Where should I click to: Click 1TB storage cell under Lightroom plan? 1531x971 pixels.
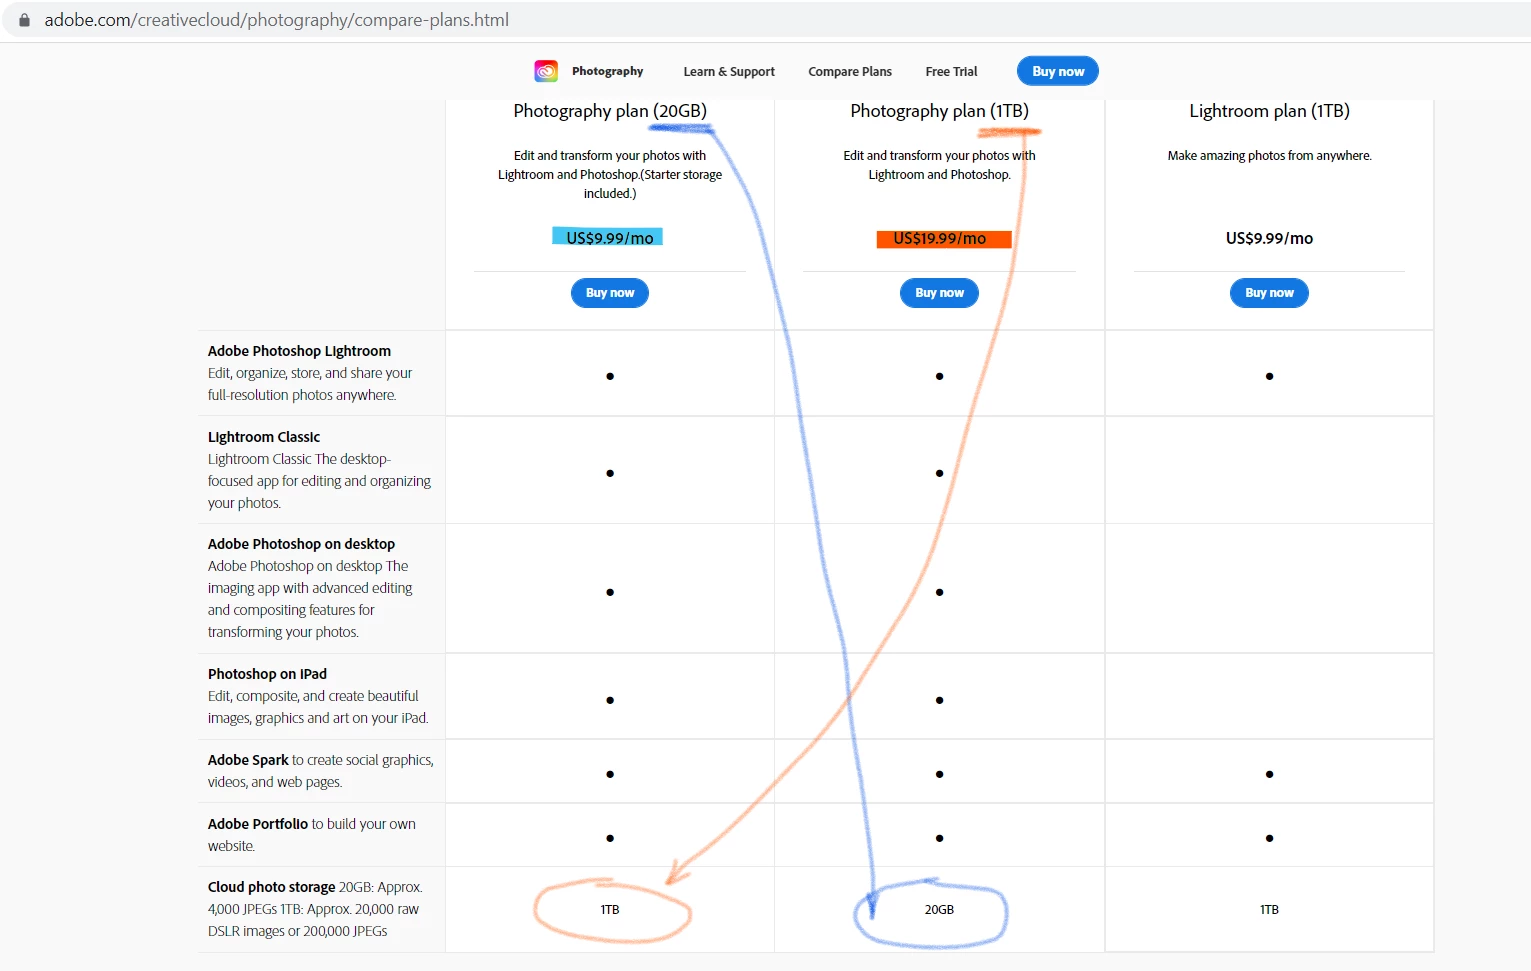[1269, 910]
